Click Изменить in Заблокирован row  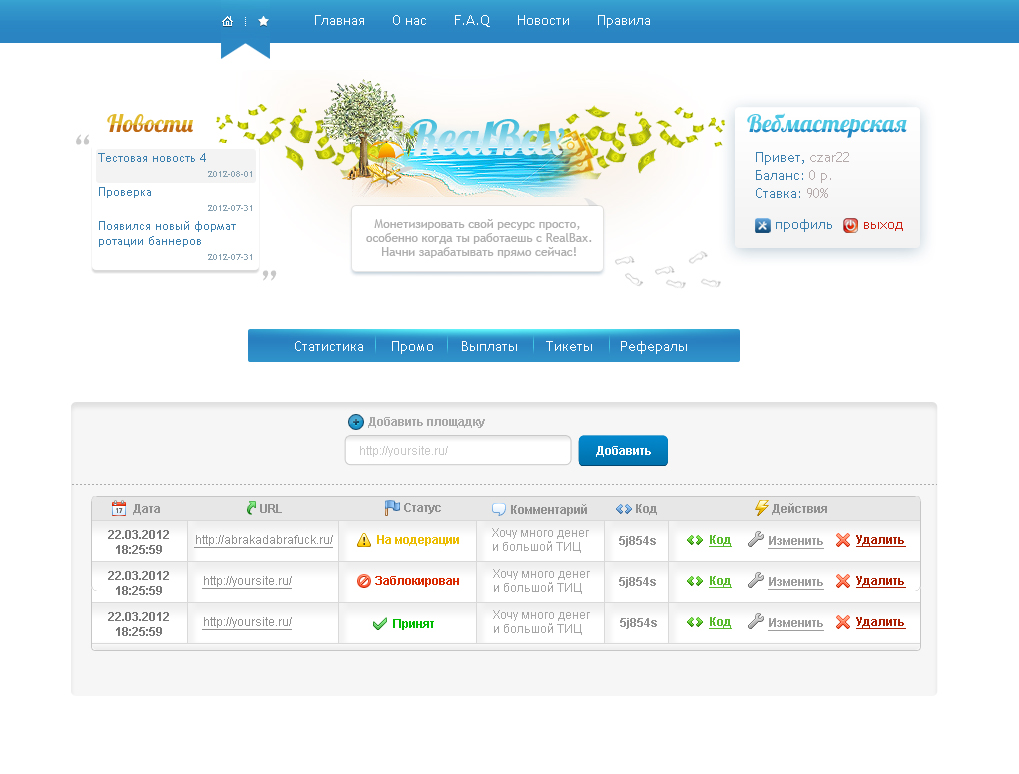[x=795, y=582]
